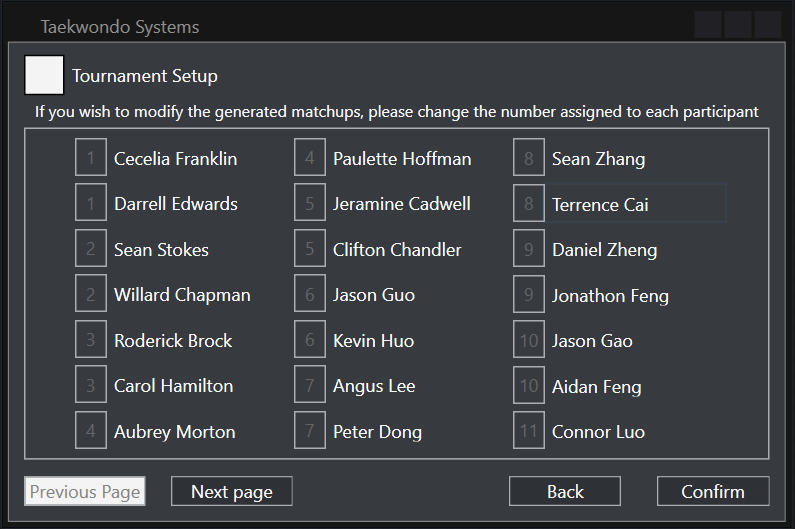The image size is (795, 529).
Task: Change Daniel Zheng's assigned number
Action: pos(529,249)
